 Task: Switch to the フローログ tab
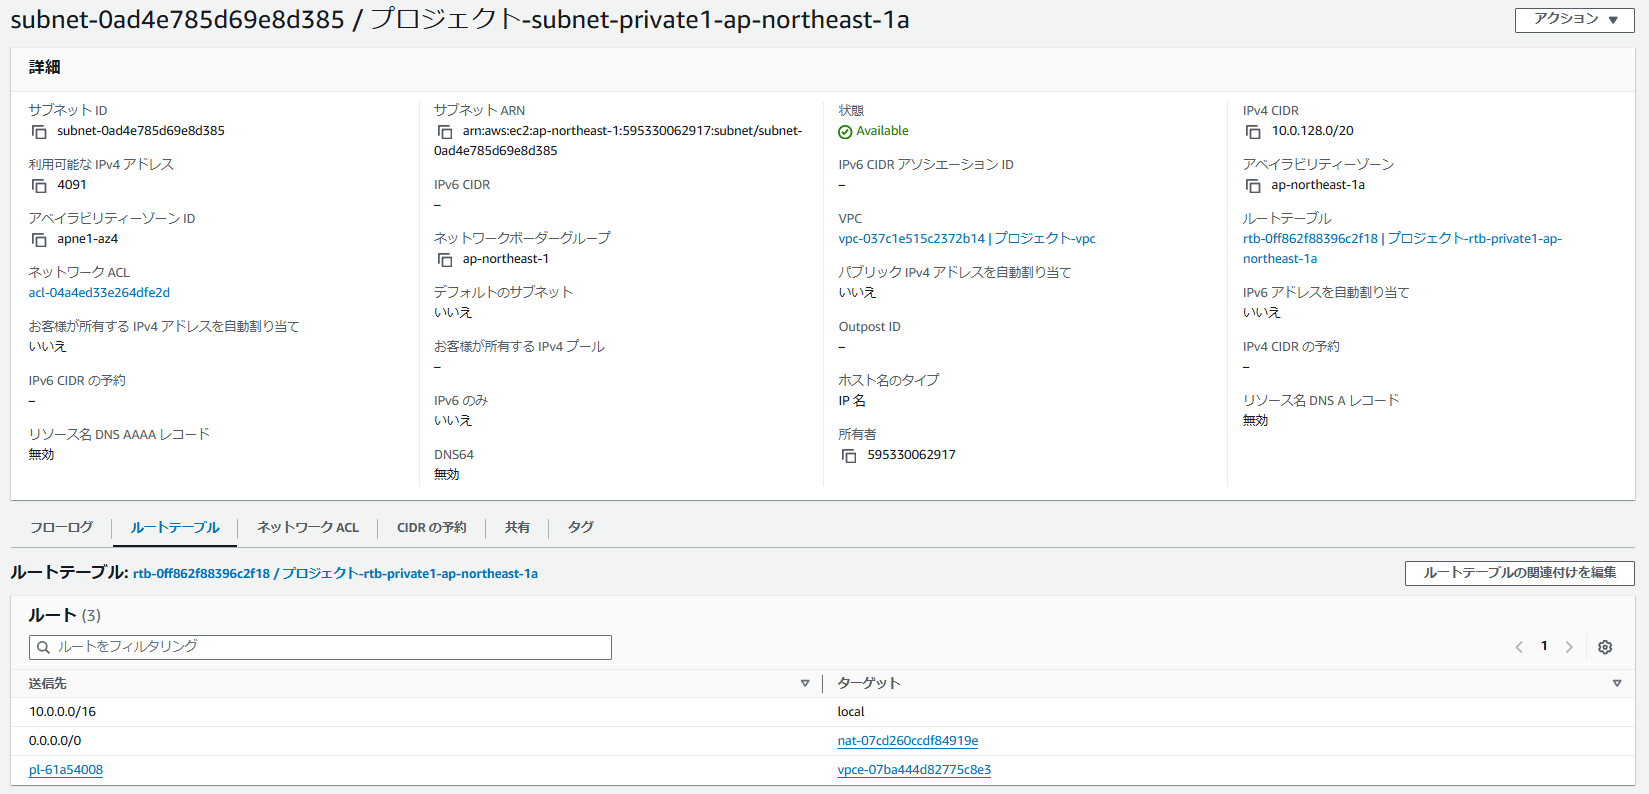(61, 527)
